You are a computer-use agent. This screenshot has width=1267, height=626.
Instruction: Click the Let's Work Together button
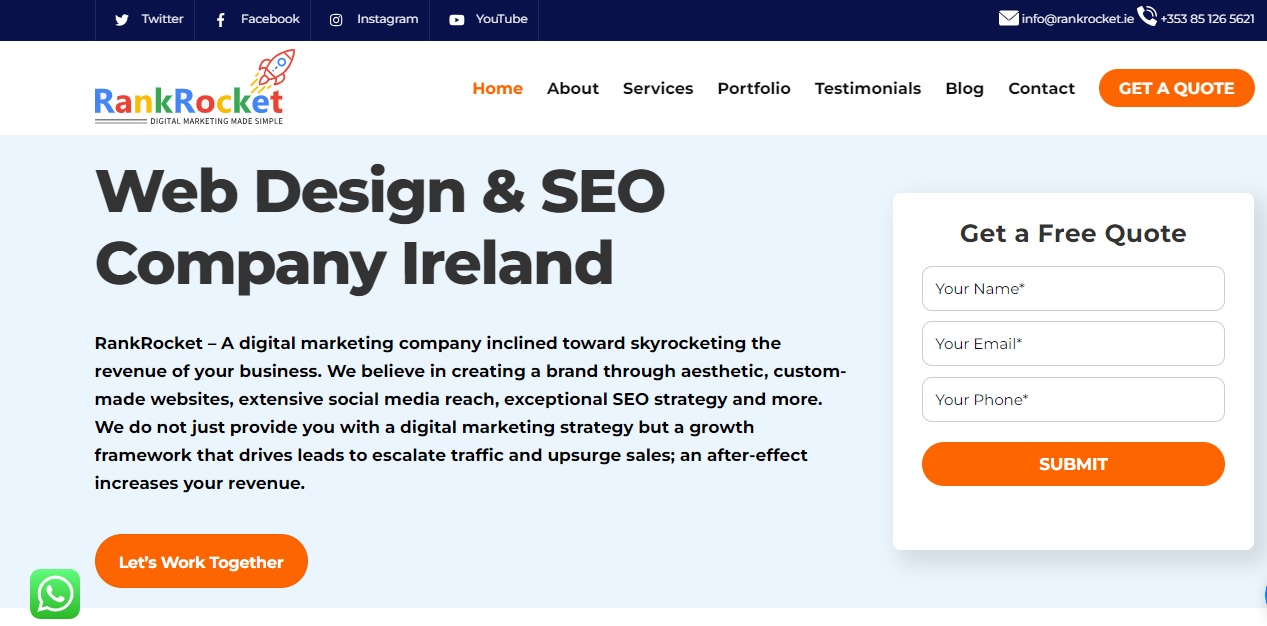point(201,562)
